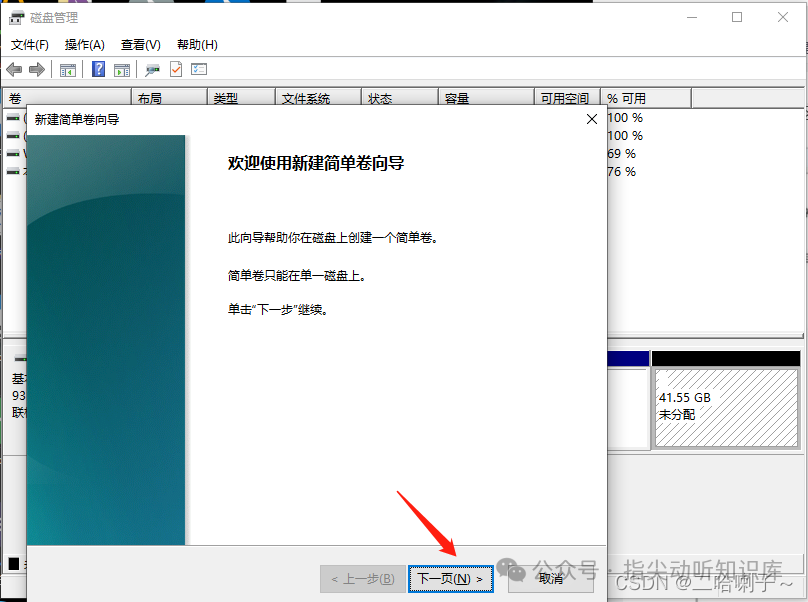Click the % 可用 column header
808x602 pixels.
pos(646,98)
